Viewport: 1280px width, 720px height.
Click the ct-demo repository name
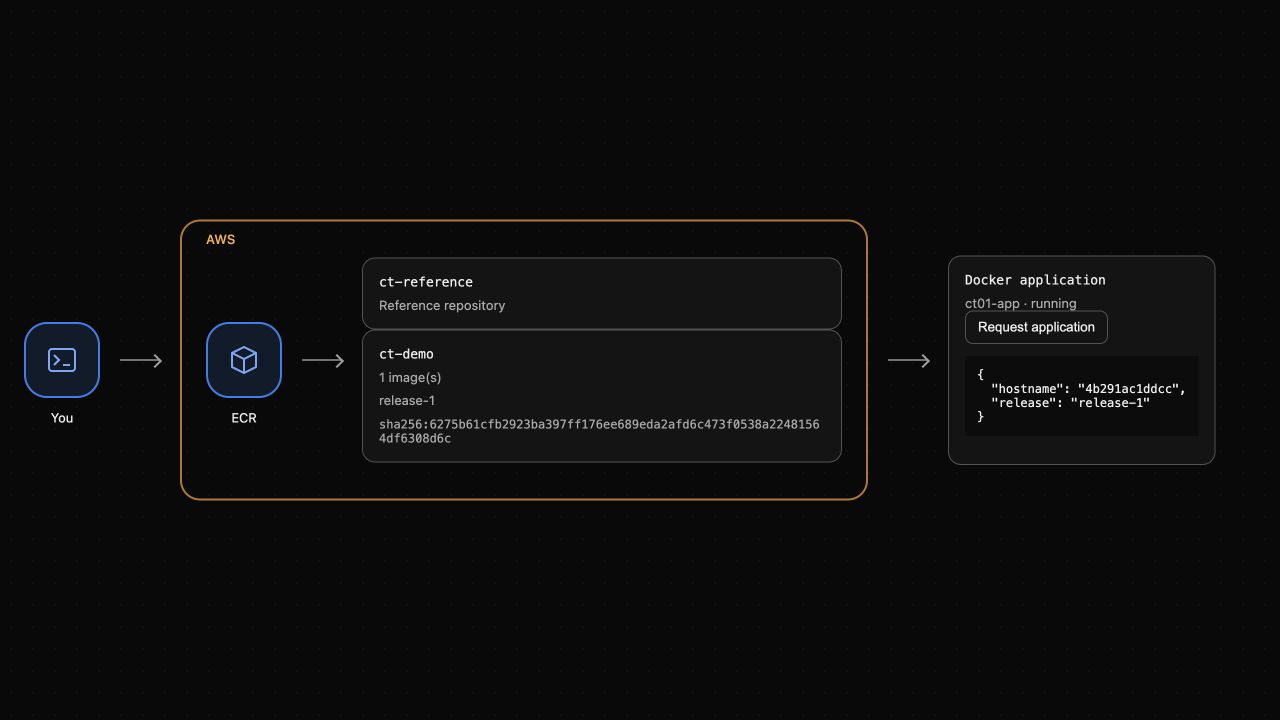tap(406, 354)
